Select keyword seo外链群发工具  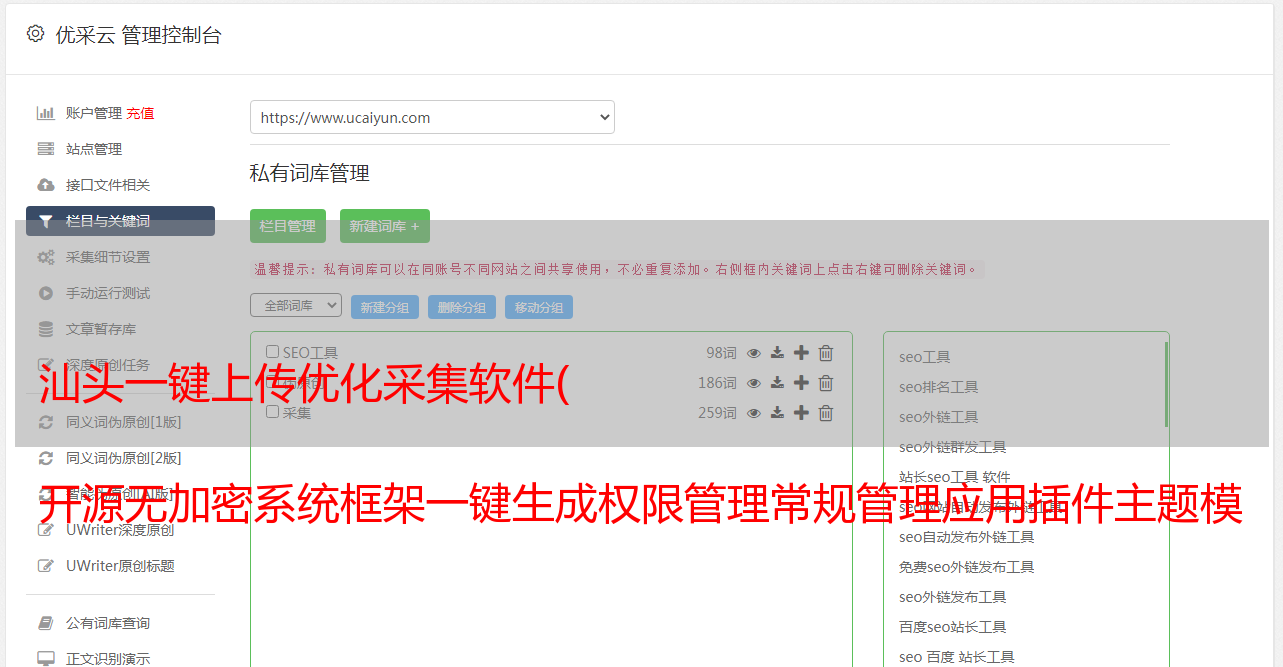(x=953, y=447)
